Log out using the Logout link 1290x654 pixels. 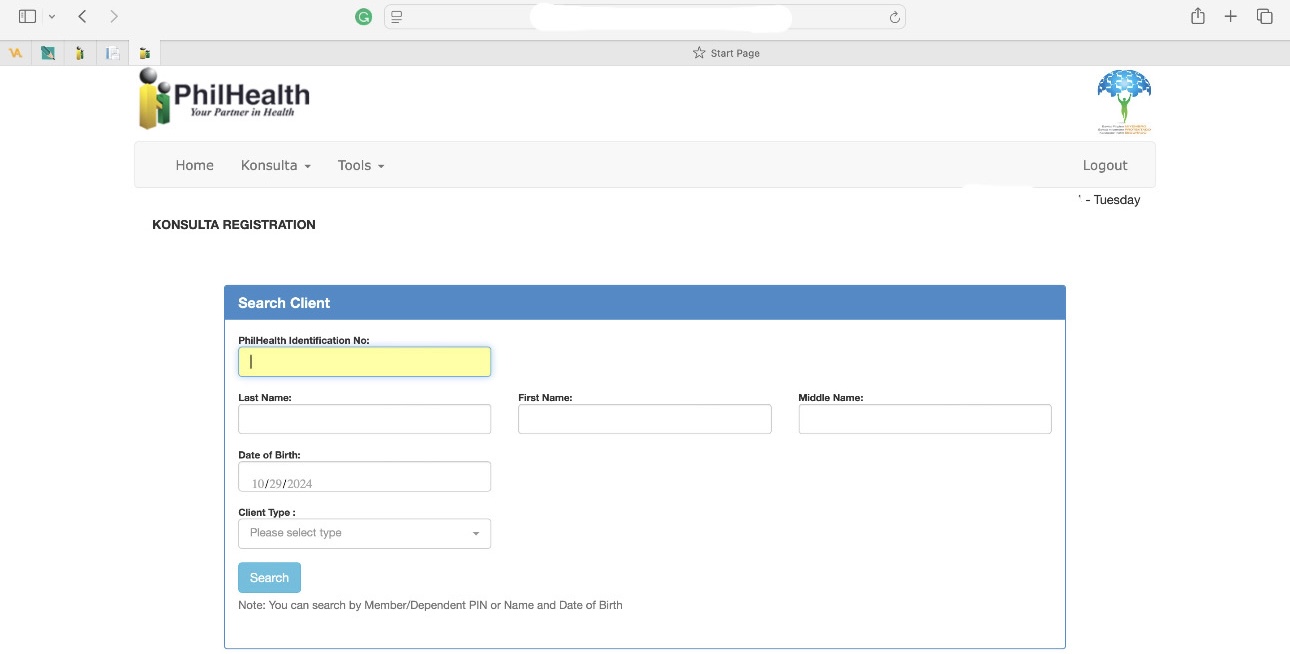click(1105, 165)
